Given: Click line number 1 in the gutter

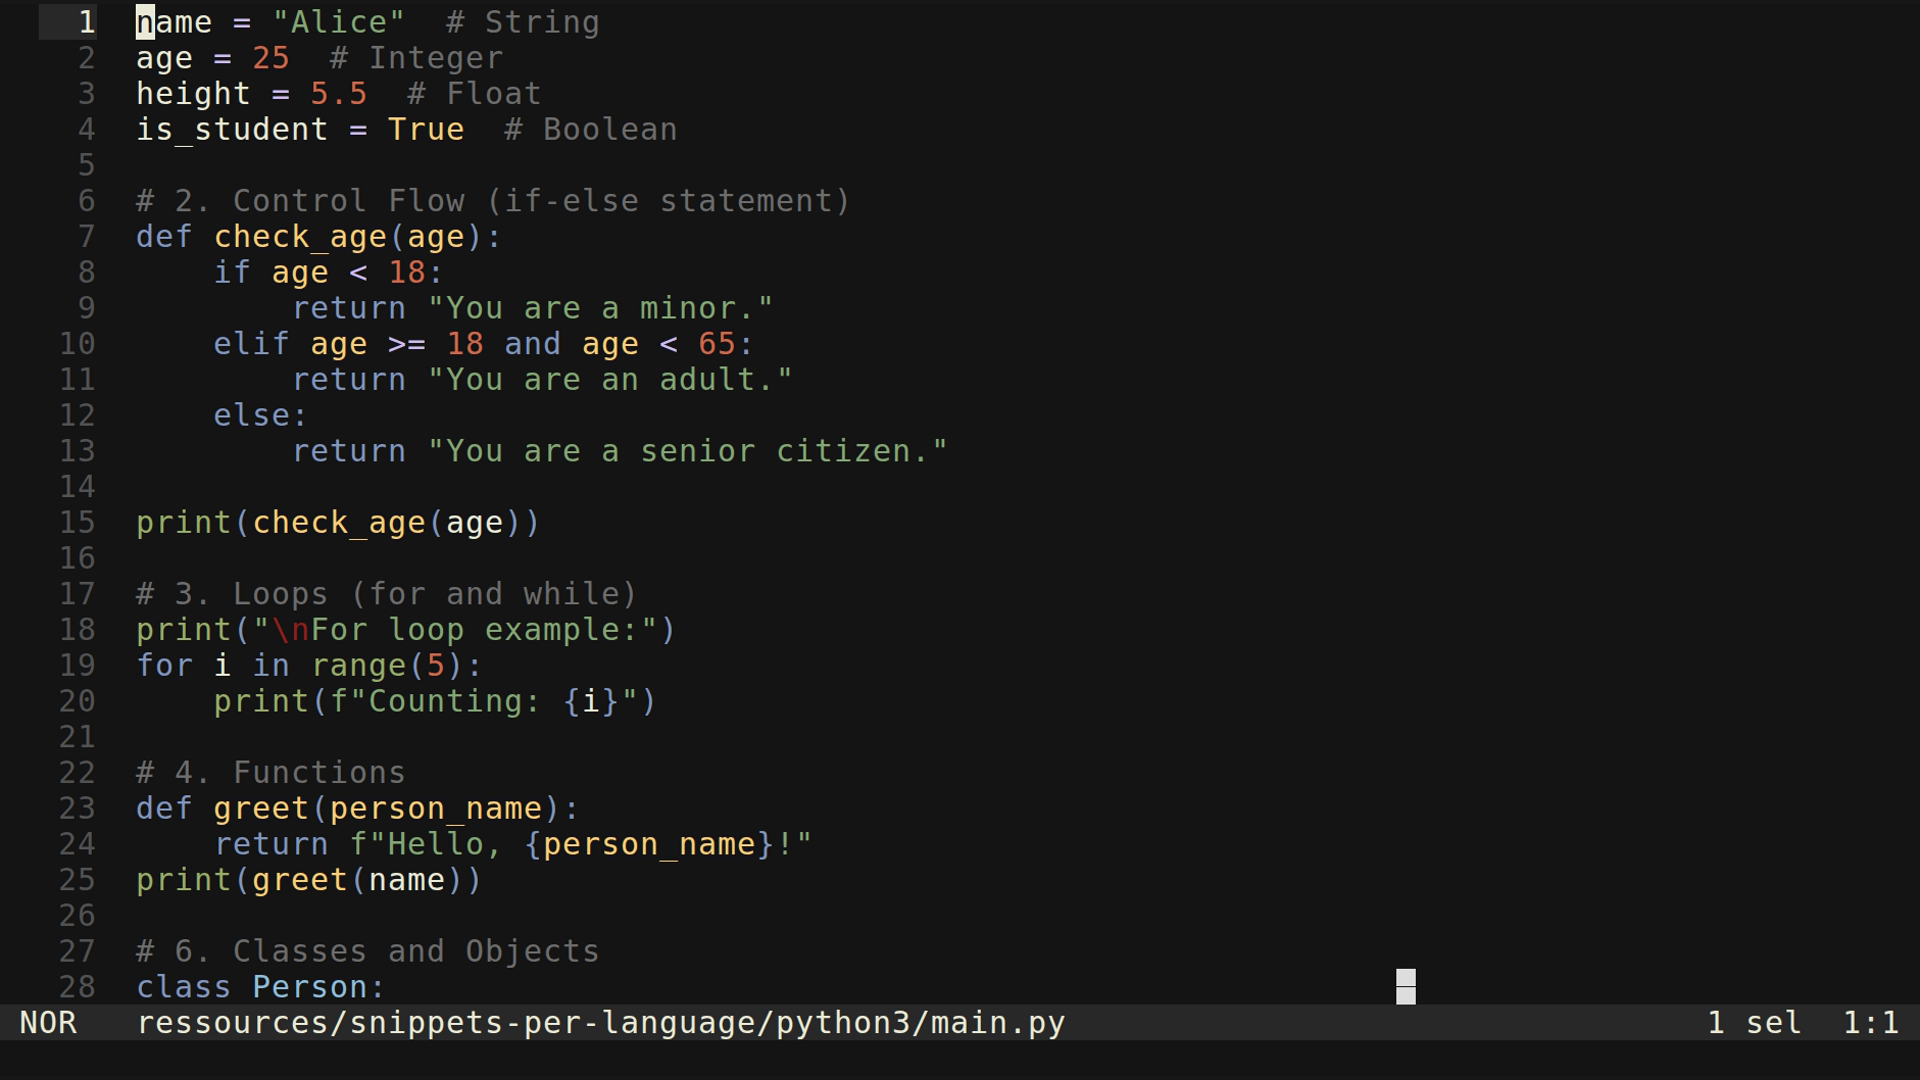Looking at the screenshot, I should click(x=85, y=21).
